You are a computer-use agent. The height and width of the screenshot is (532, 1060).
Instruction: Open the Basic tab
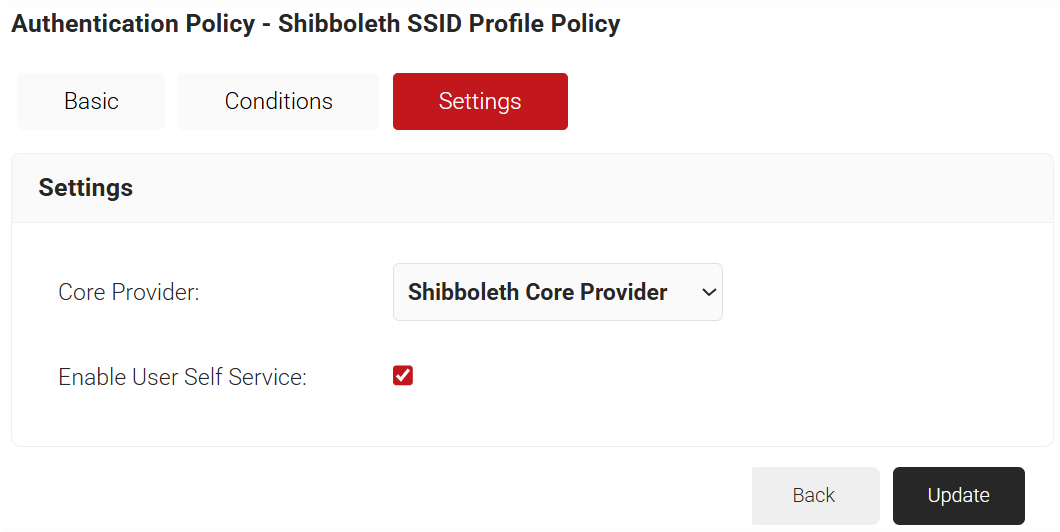coord(91,101)
